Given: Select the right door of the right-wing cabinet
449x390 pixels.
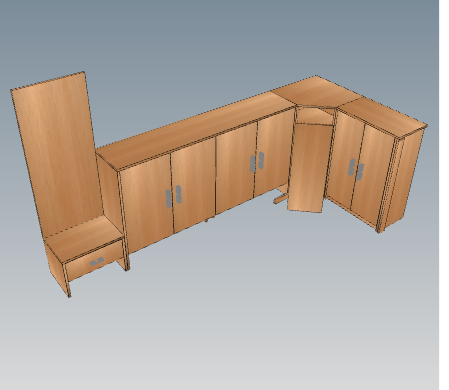Looking at the screenshot, I should [x=372, y=175].
